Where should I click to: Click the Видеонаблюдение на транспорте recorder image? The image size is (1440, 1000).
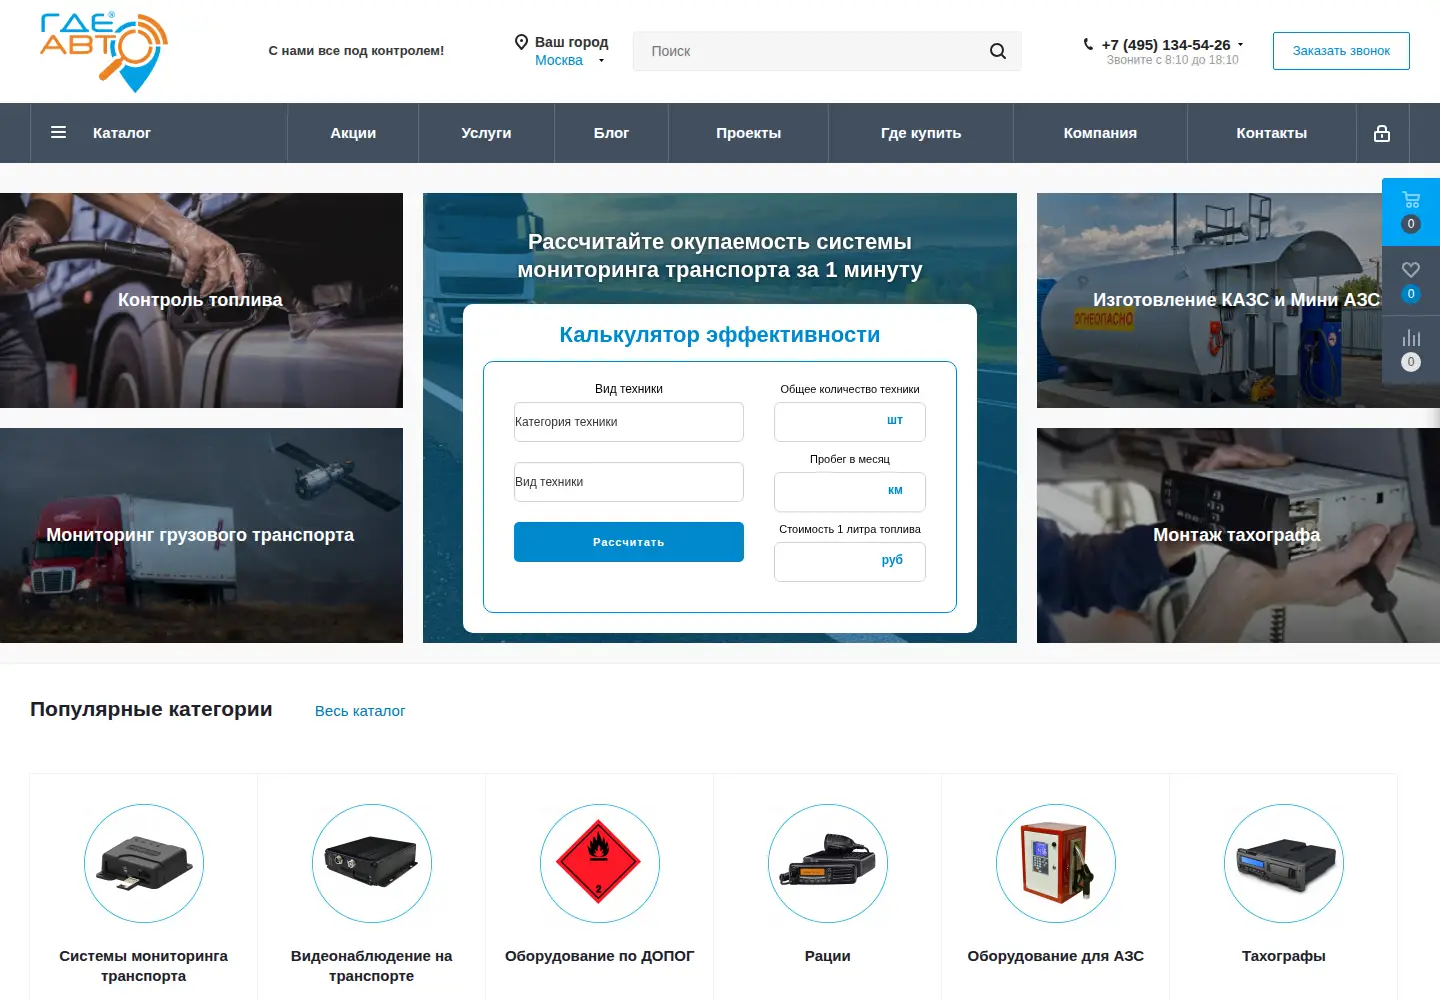click(372, 863)
